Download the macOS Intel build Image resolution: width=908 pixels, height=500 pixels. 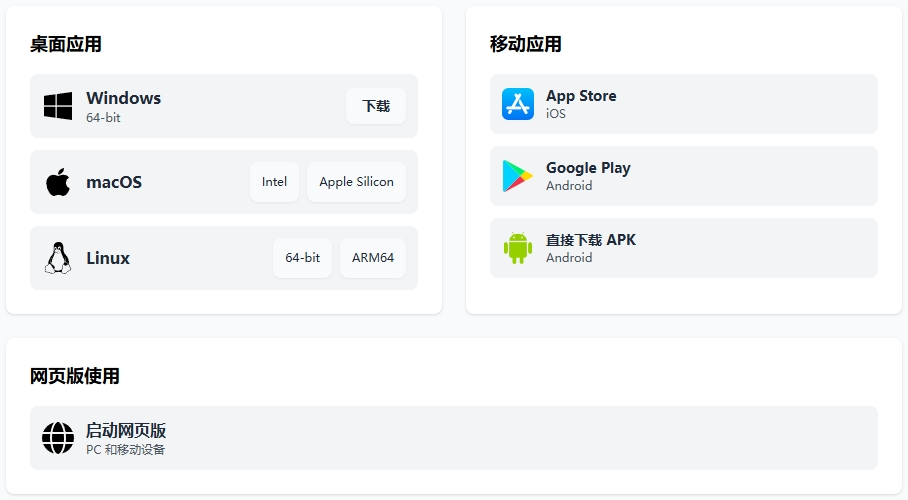pos(274,182)
